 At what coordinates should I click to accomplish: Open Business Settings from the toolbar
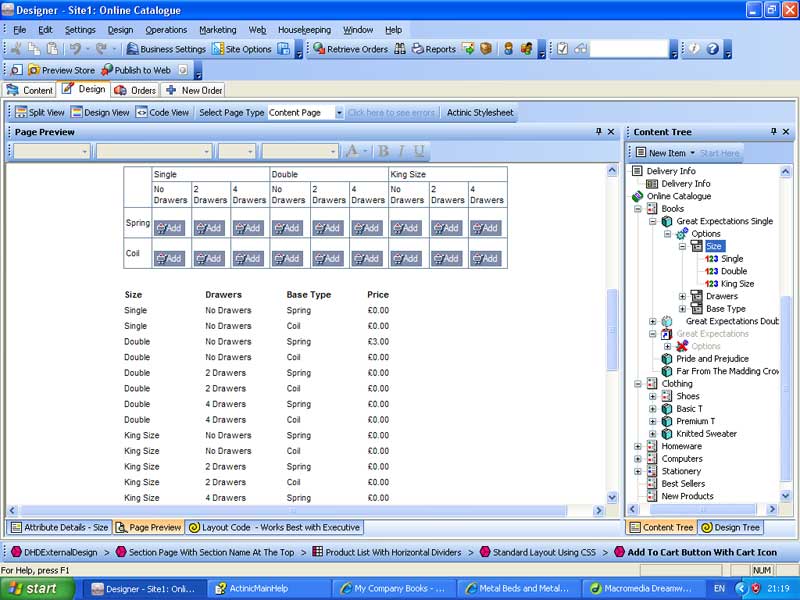click(x=166, y=49)
